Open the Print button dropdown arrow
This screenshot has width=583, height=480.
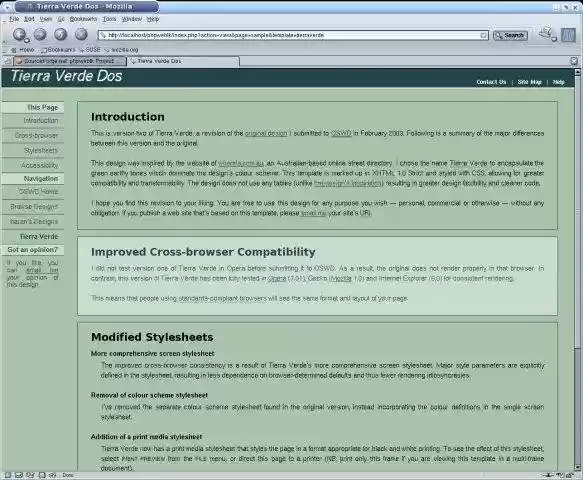coord(554,39)
